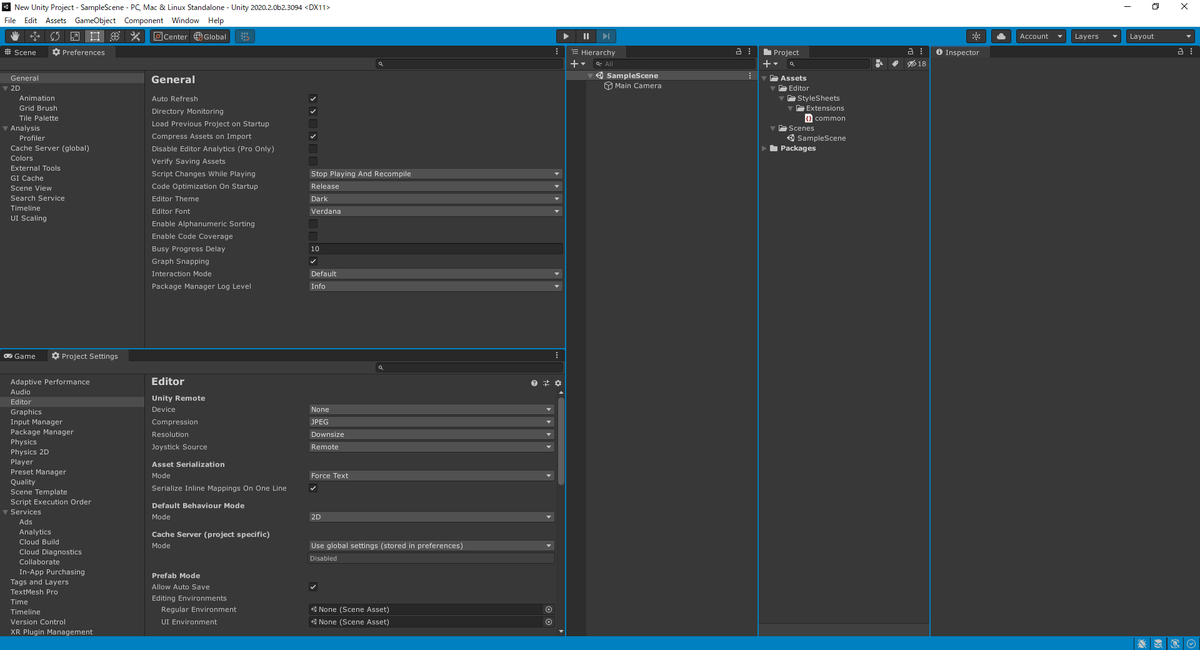This screenshot has height=650, width=1200.
Task: Select the combined Transform tool
Action: point(115,36)
